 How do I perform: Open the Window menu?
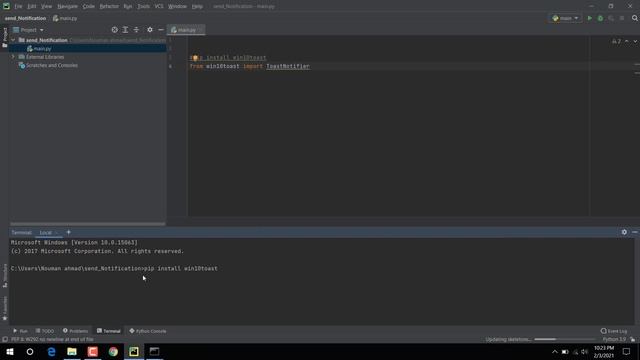[x=177, y=7]
